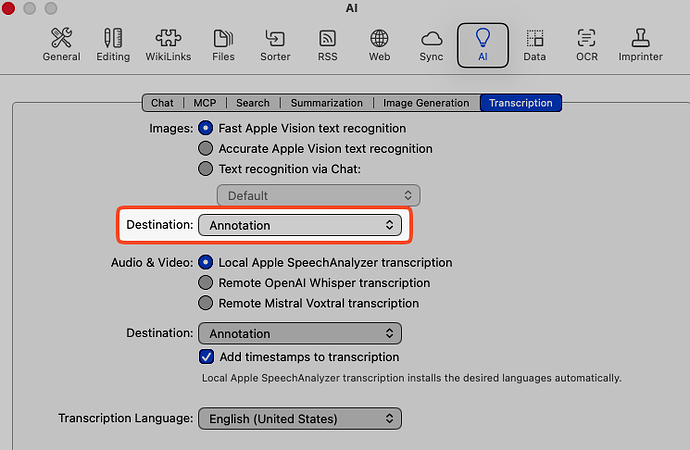Open the General preferences pane
690x450 pixels.
[61, 45]
